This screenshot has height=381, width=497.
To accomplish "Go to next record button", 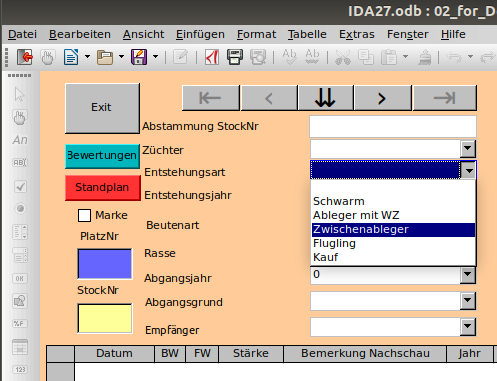I will 383,98.
